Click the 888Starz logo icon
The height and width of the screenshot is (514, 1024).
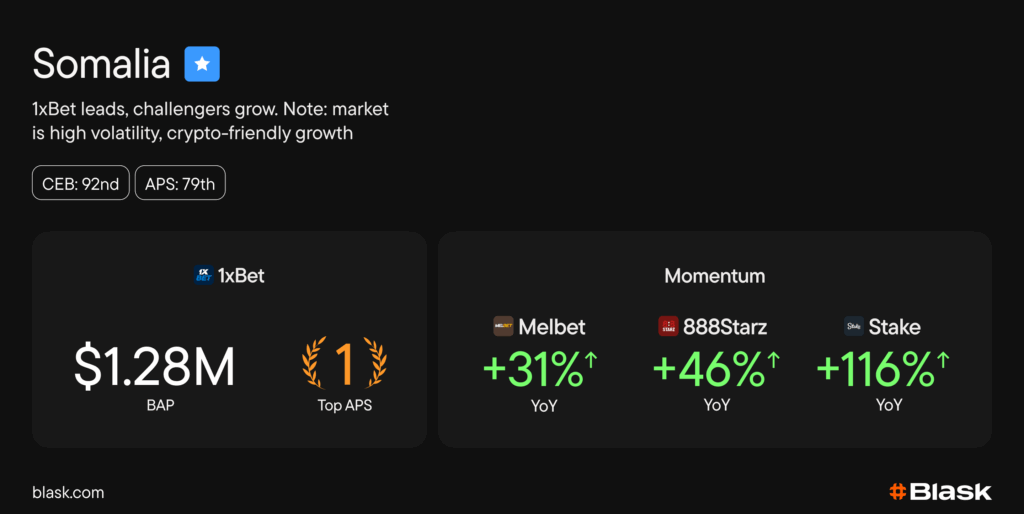pyautogui.click(x=668, y=326)
